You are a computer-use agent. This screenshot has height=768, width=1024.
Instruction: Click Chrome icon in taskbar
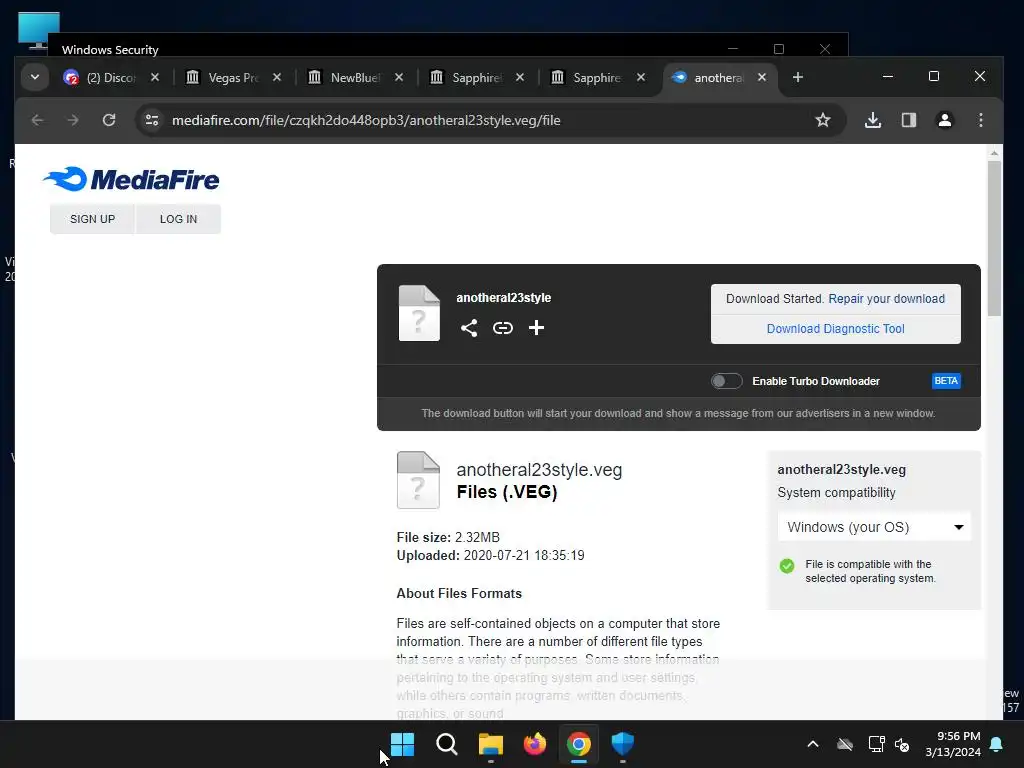(579, 744)
